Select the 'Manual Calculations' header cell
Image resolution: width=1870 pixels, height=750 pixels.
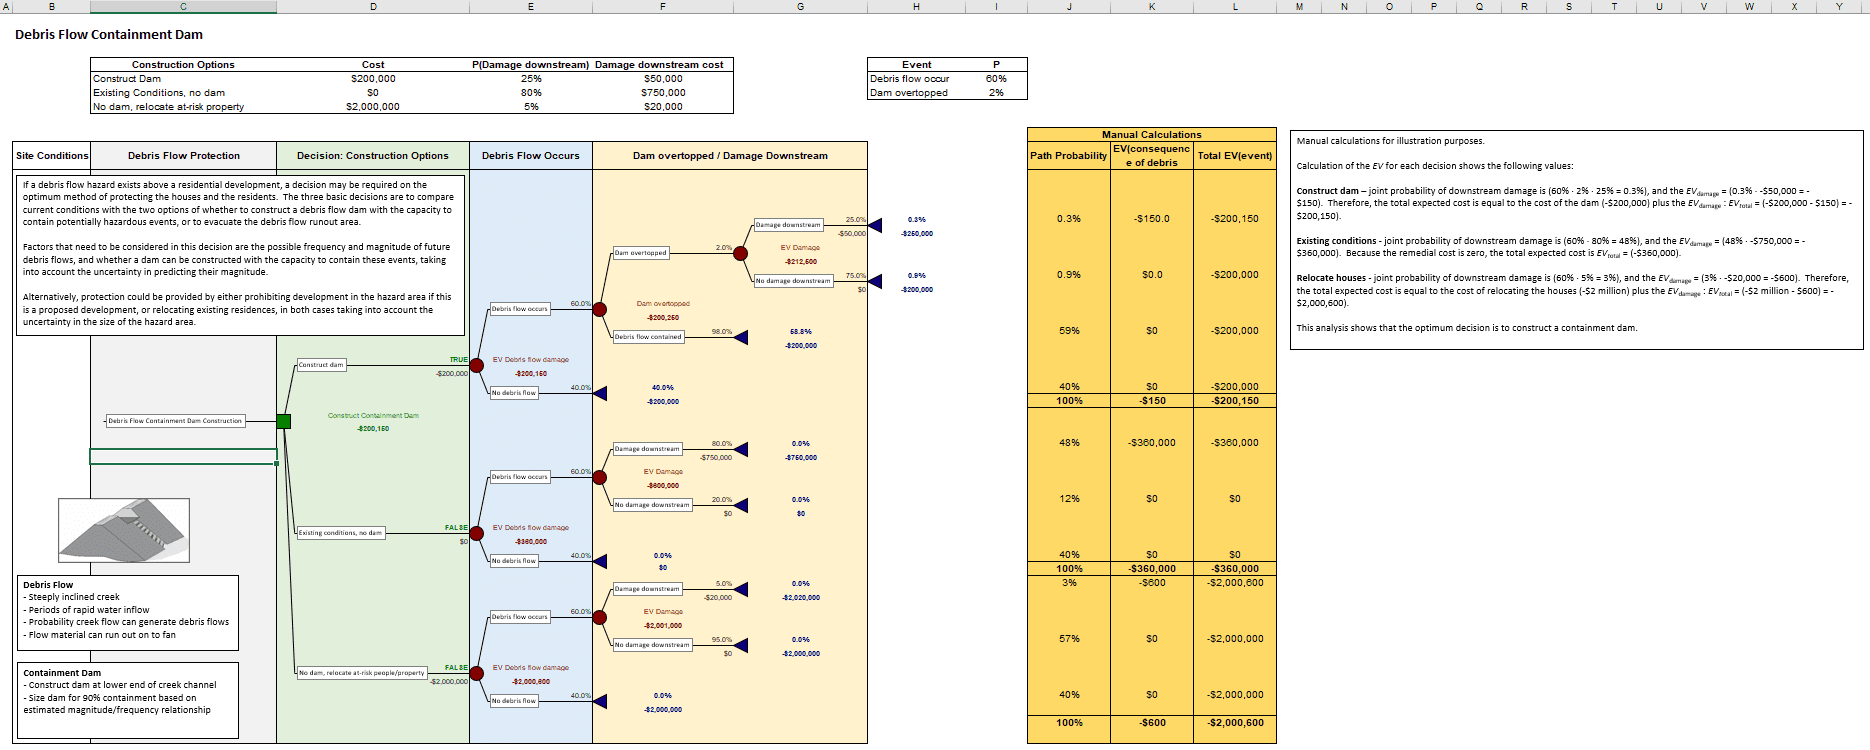pyautogui.click(x=1151, y=134)
